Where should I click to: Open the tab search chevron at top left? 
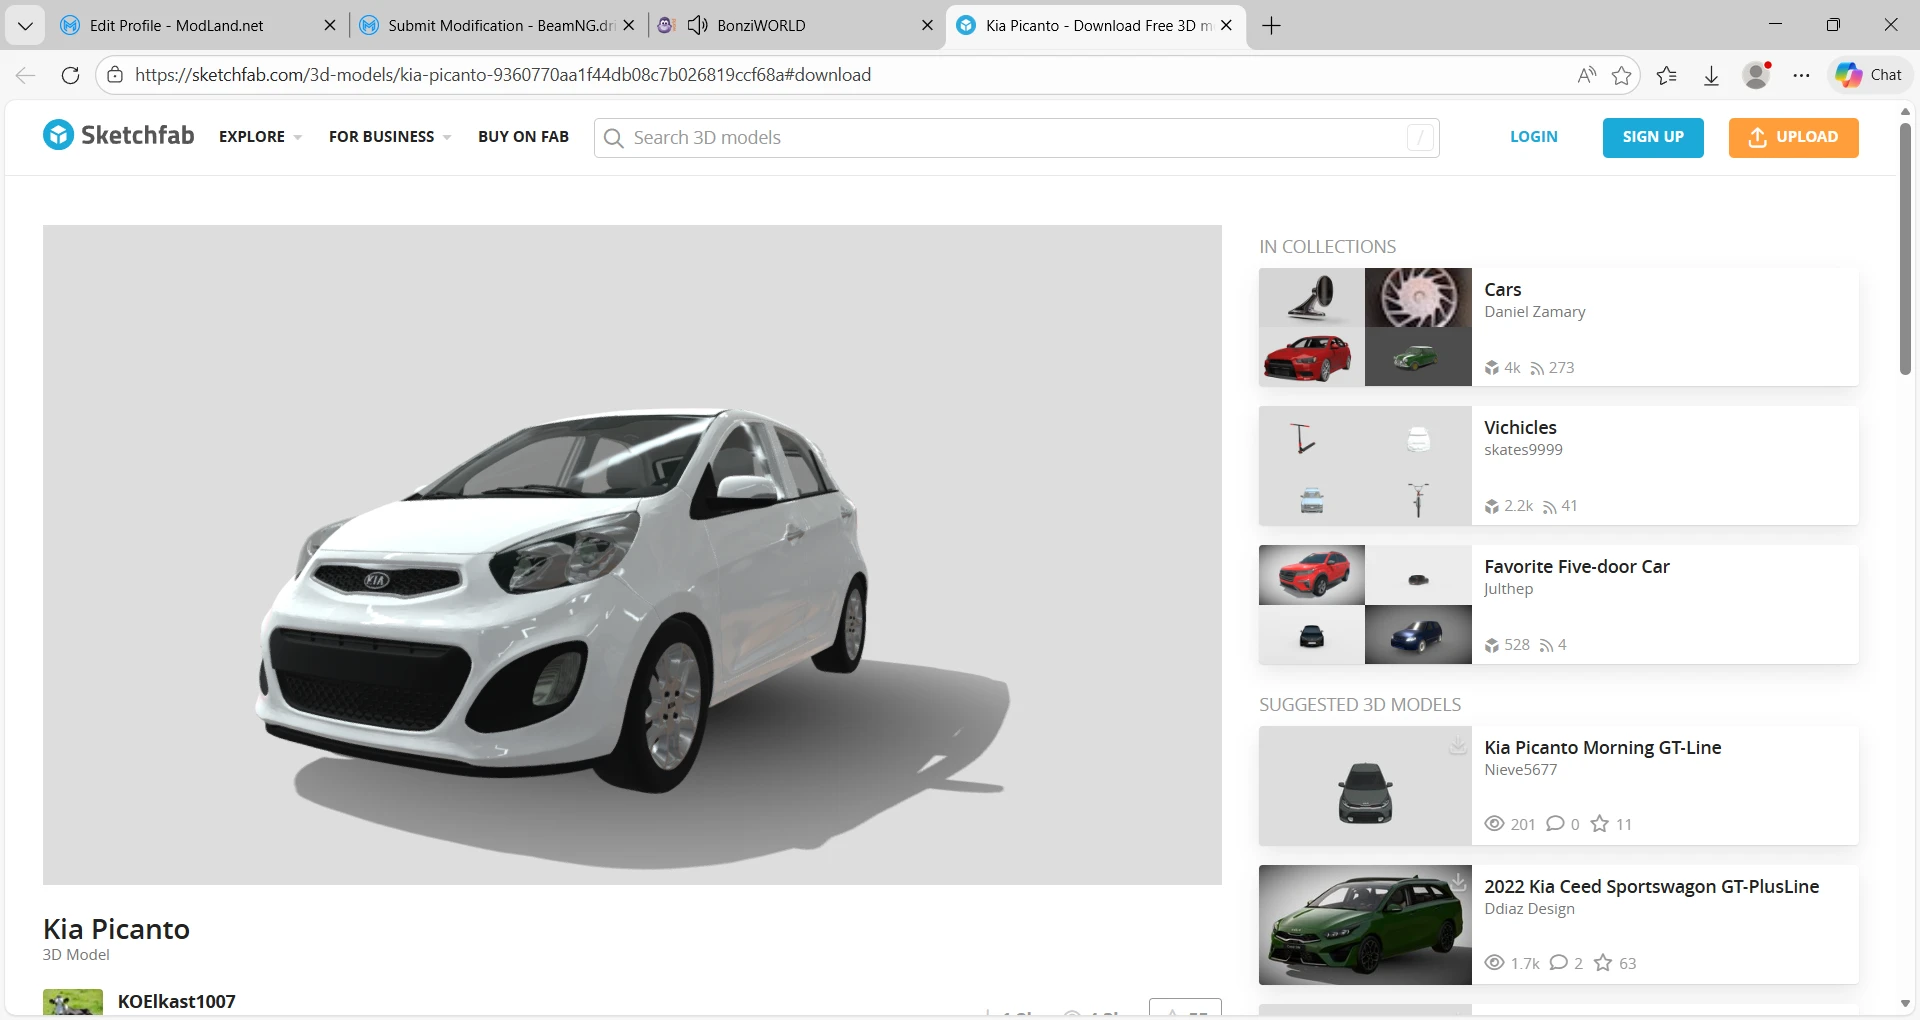(25, 25)
